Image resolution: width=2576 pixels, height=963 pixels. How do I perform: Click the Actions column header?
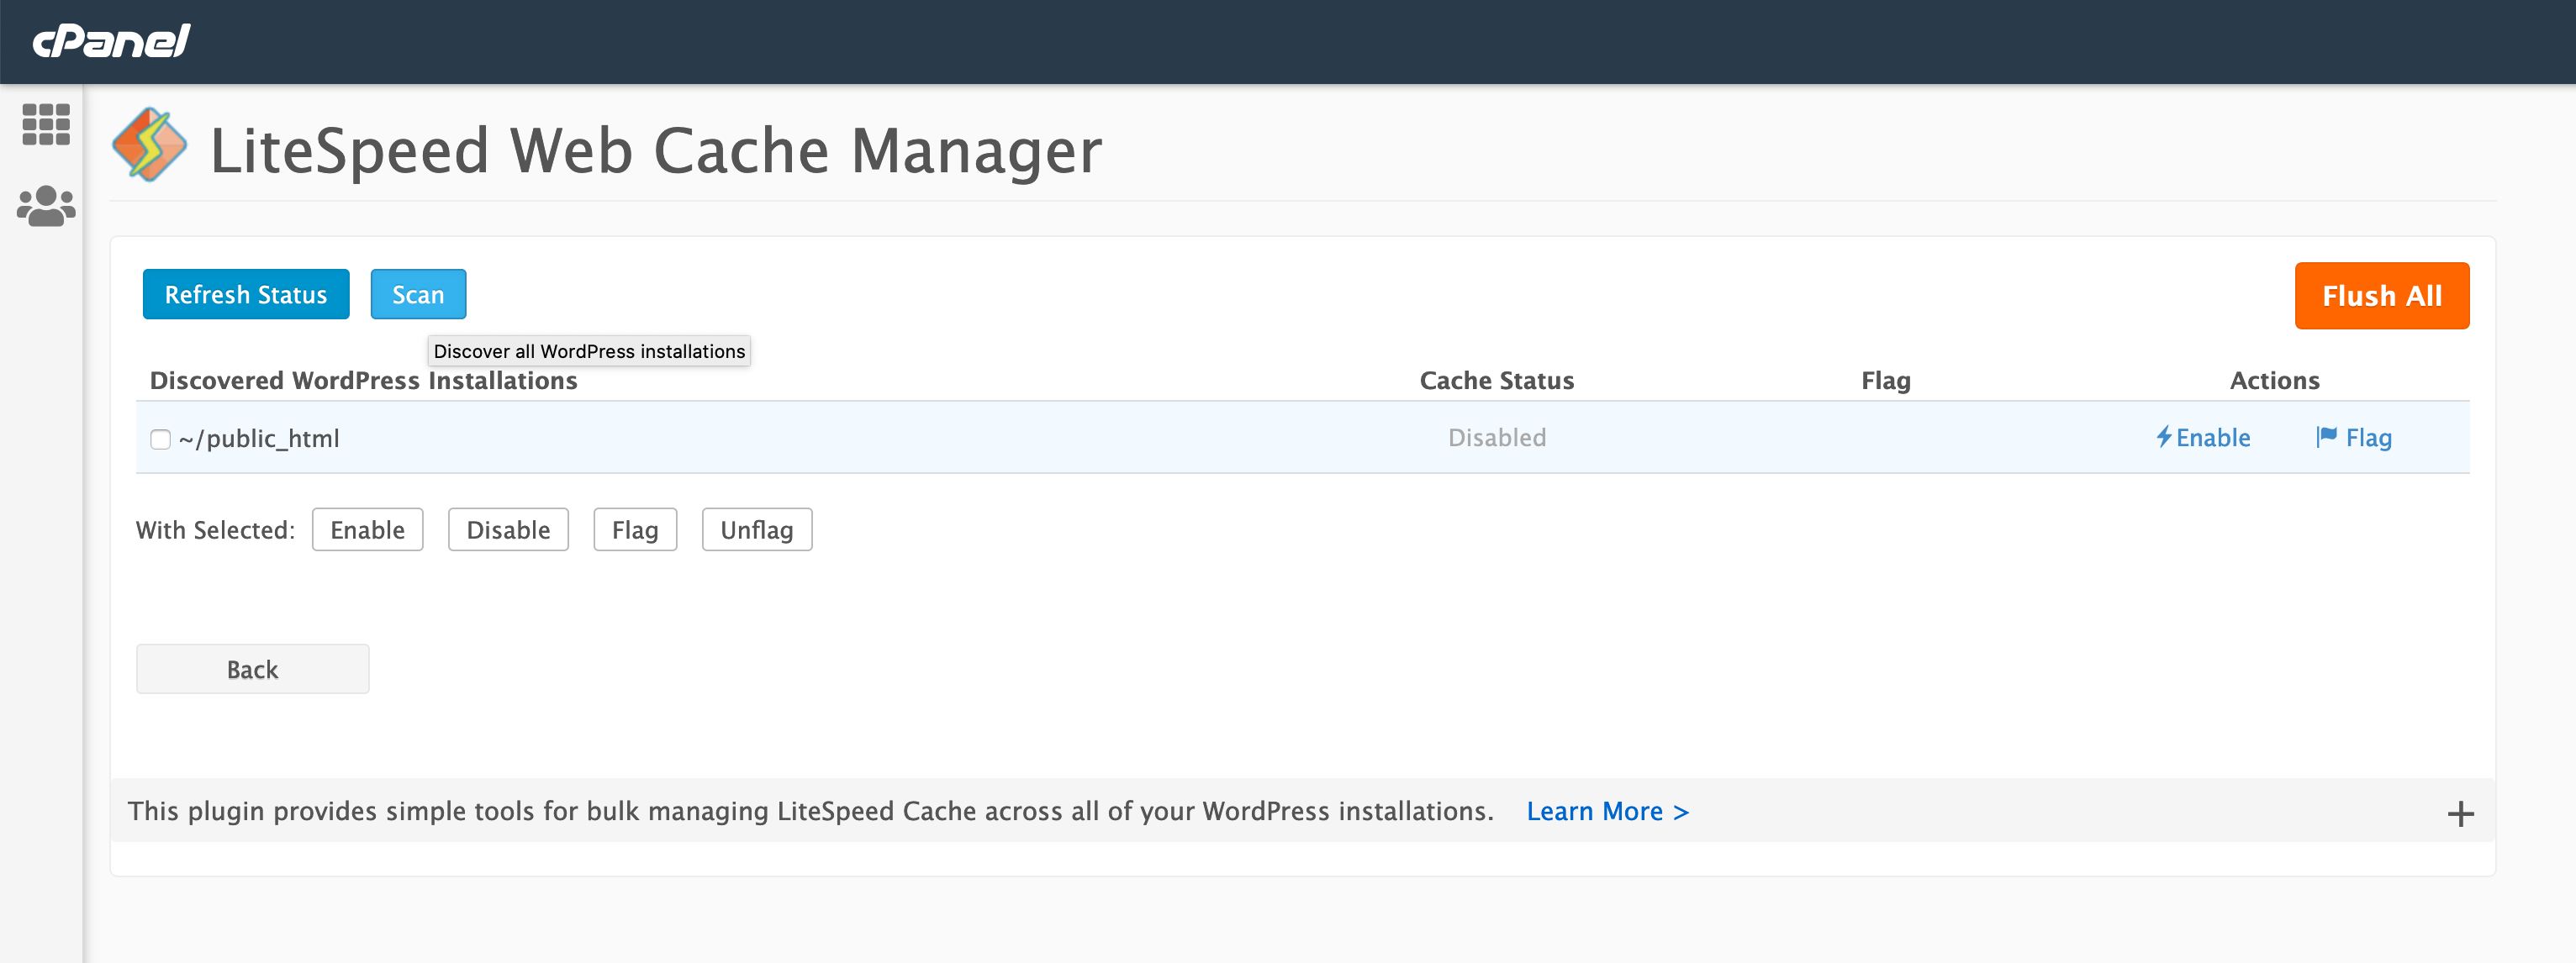click(2274, 380)
